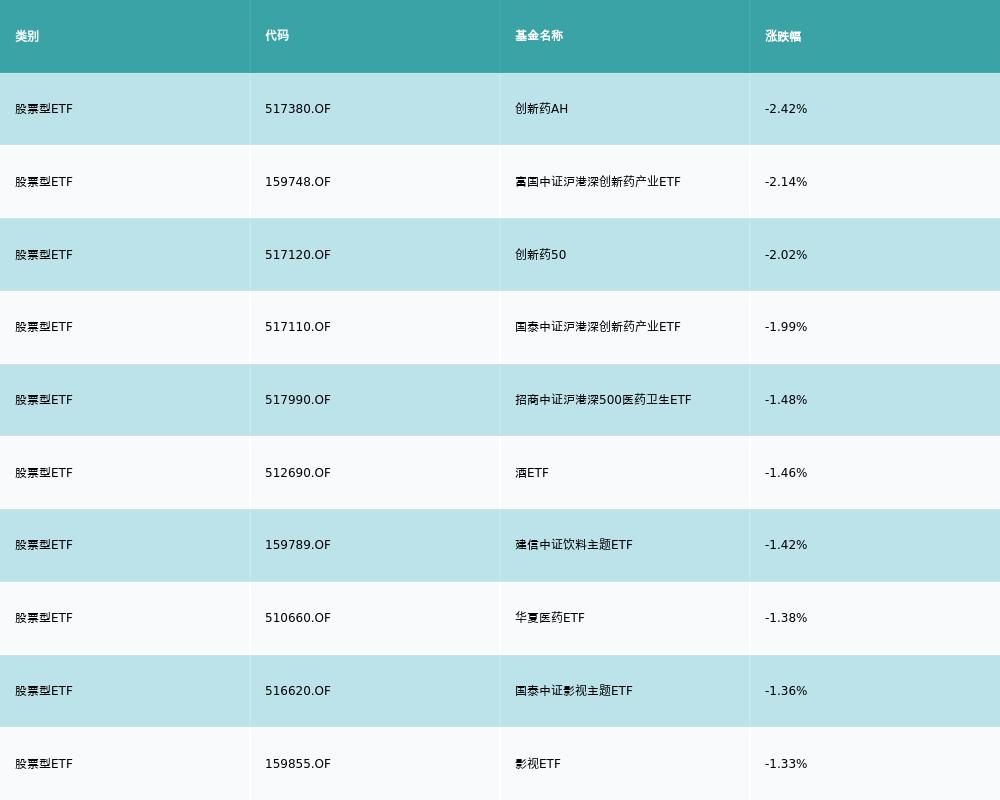The width and height of the screenshot is (1000, 800).
Task: Click 股票型ETF in the 517380.OF row
Action: coord(44,108)
